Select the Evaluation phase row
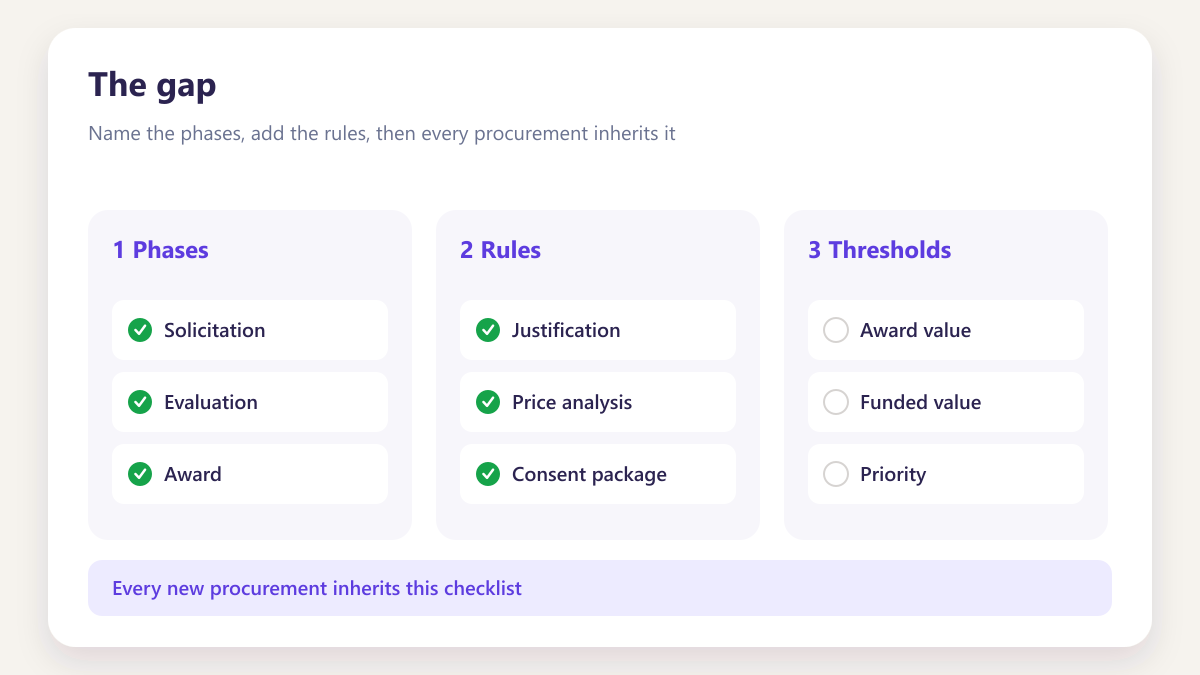The width and height of the screenshot is (1200, 675). point(250,402)
